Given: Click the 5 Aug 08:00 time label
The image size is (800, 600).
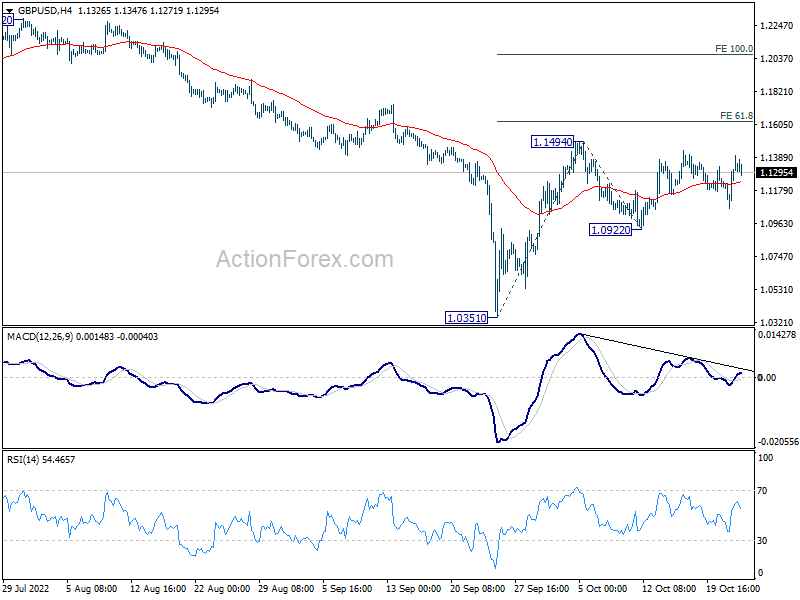Looking at the screenshot, I should click(92, 588).
